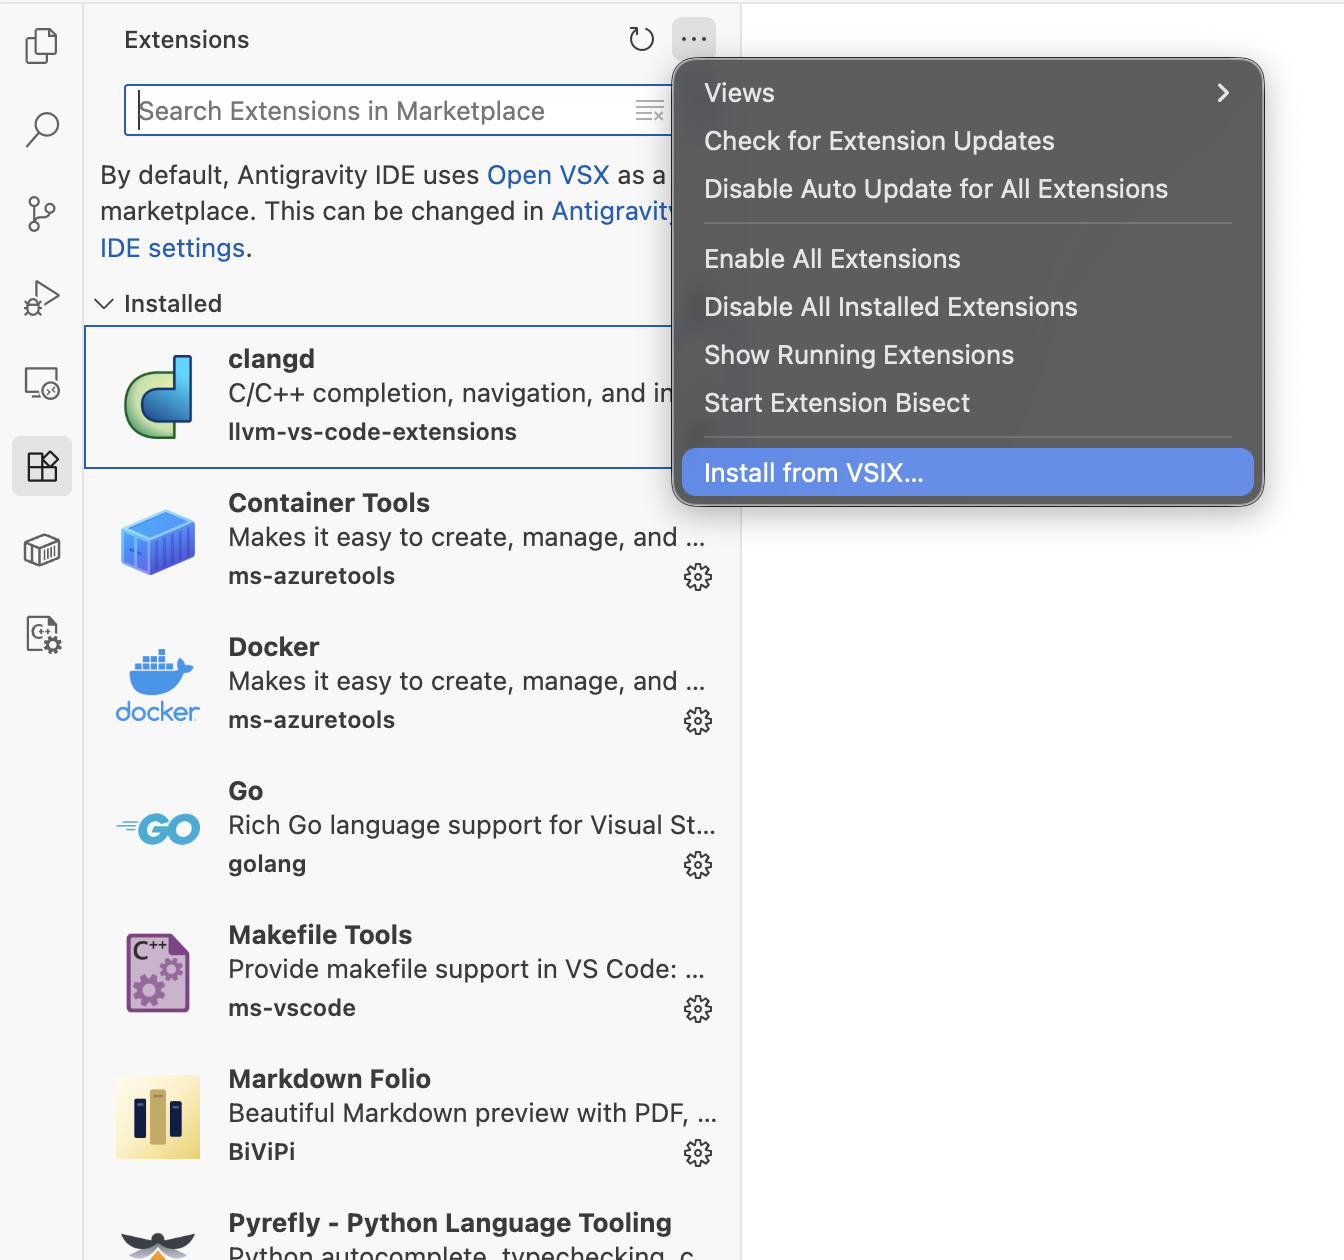Click the BiViPi publisher text
1344x1260 pixels.
[261, 1152]
